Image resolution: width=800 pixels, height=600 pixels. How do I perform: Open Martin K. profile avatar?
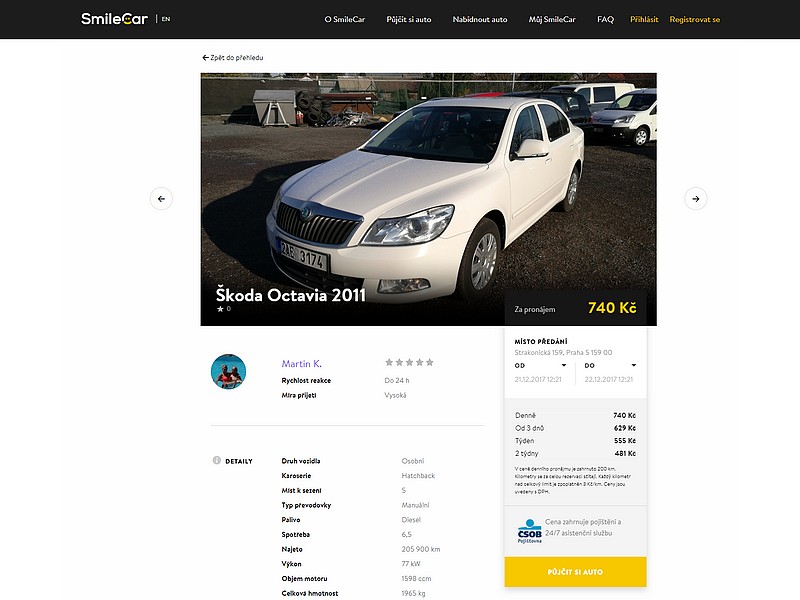tap(228, 371)
